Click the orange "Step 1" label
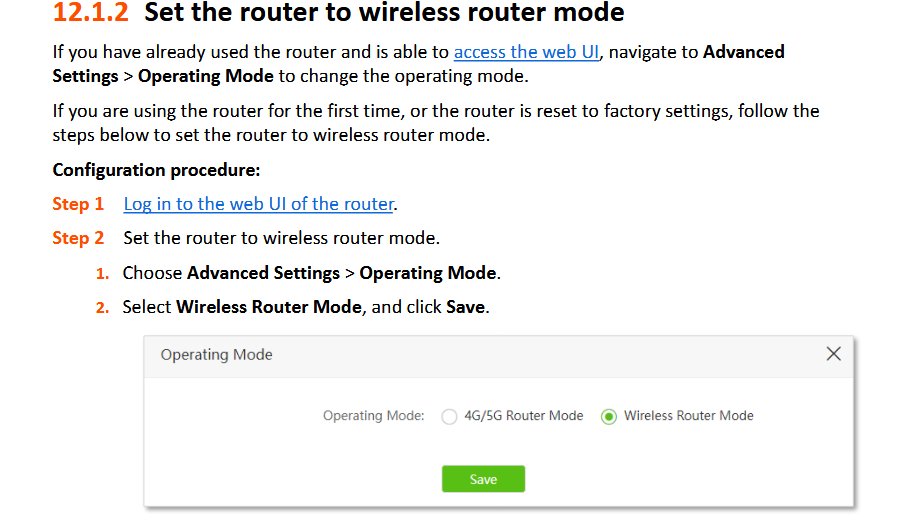Viewport: 909px width, 529px height. click(78, 204)
